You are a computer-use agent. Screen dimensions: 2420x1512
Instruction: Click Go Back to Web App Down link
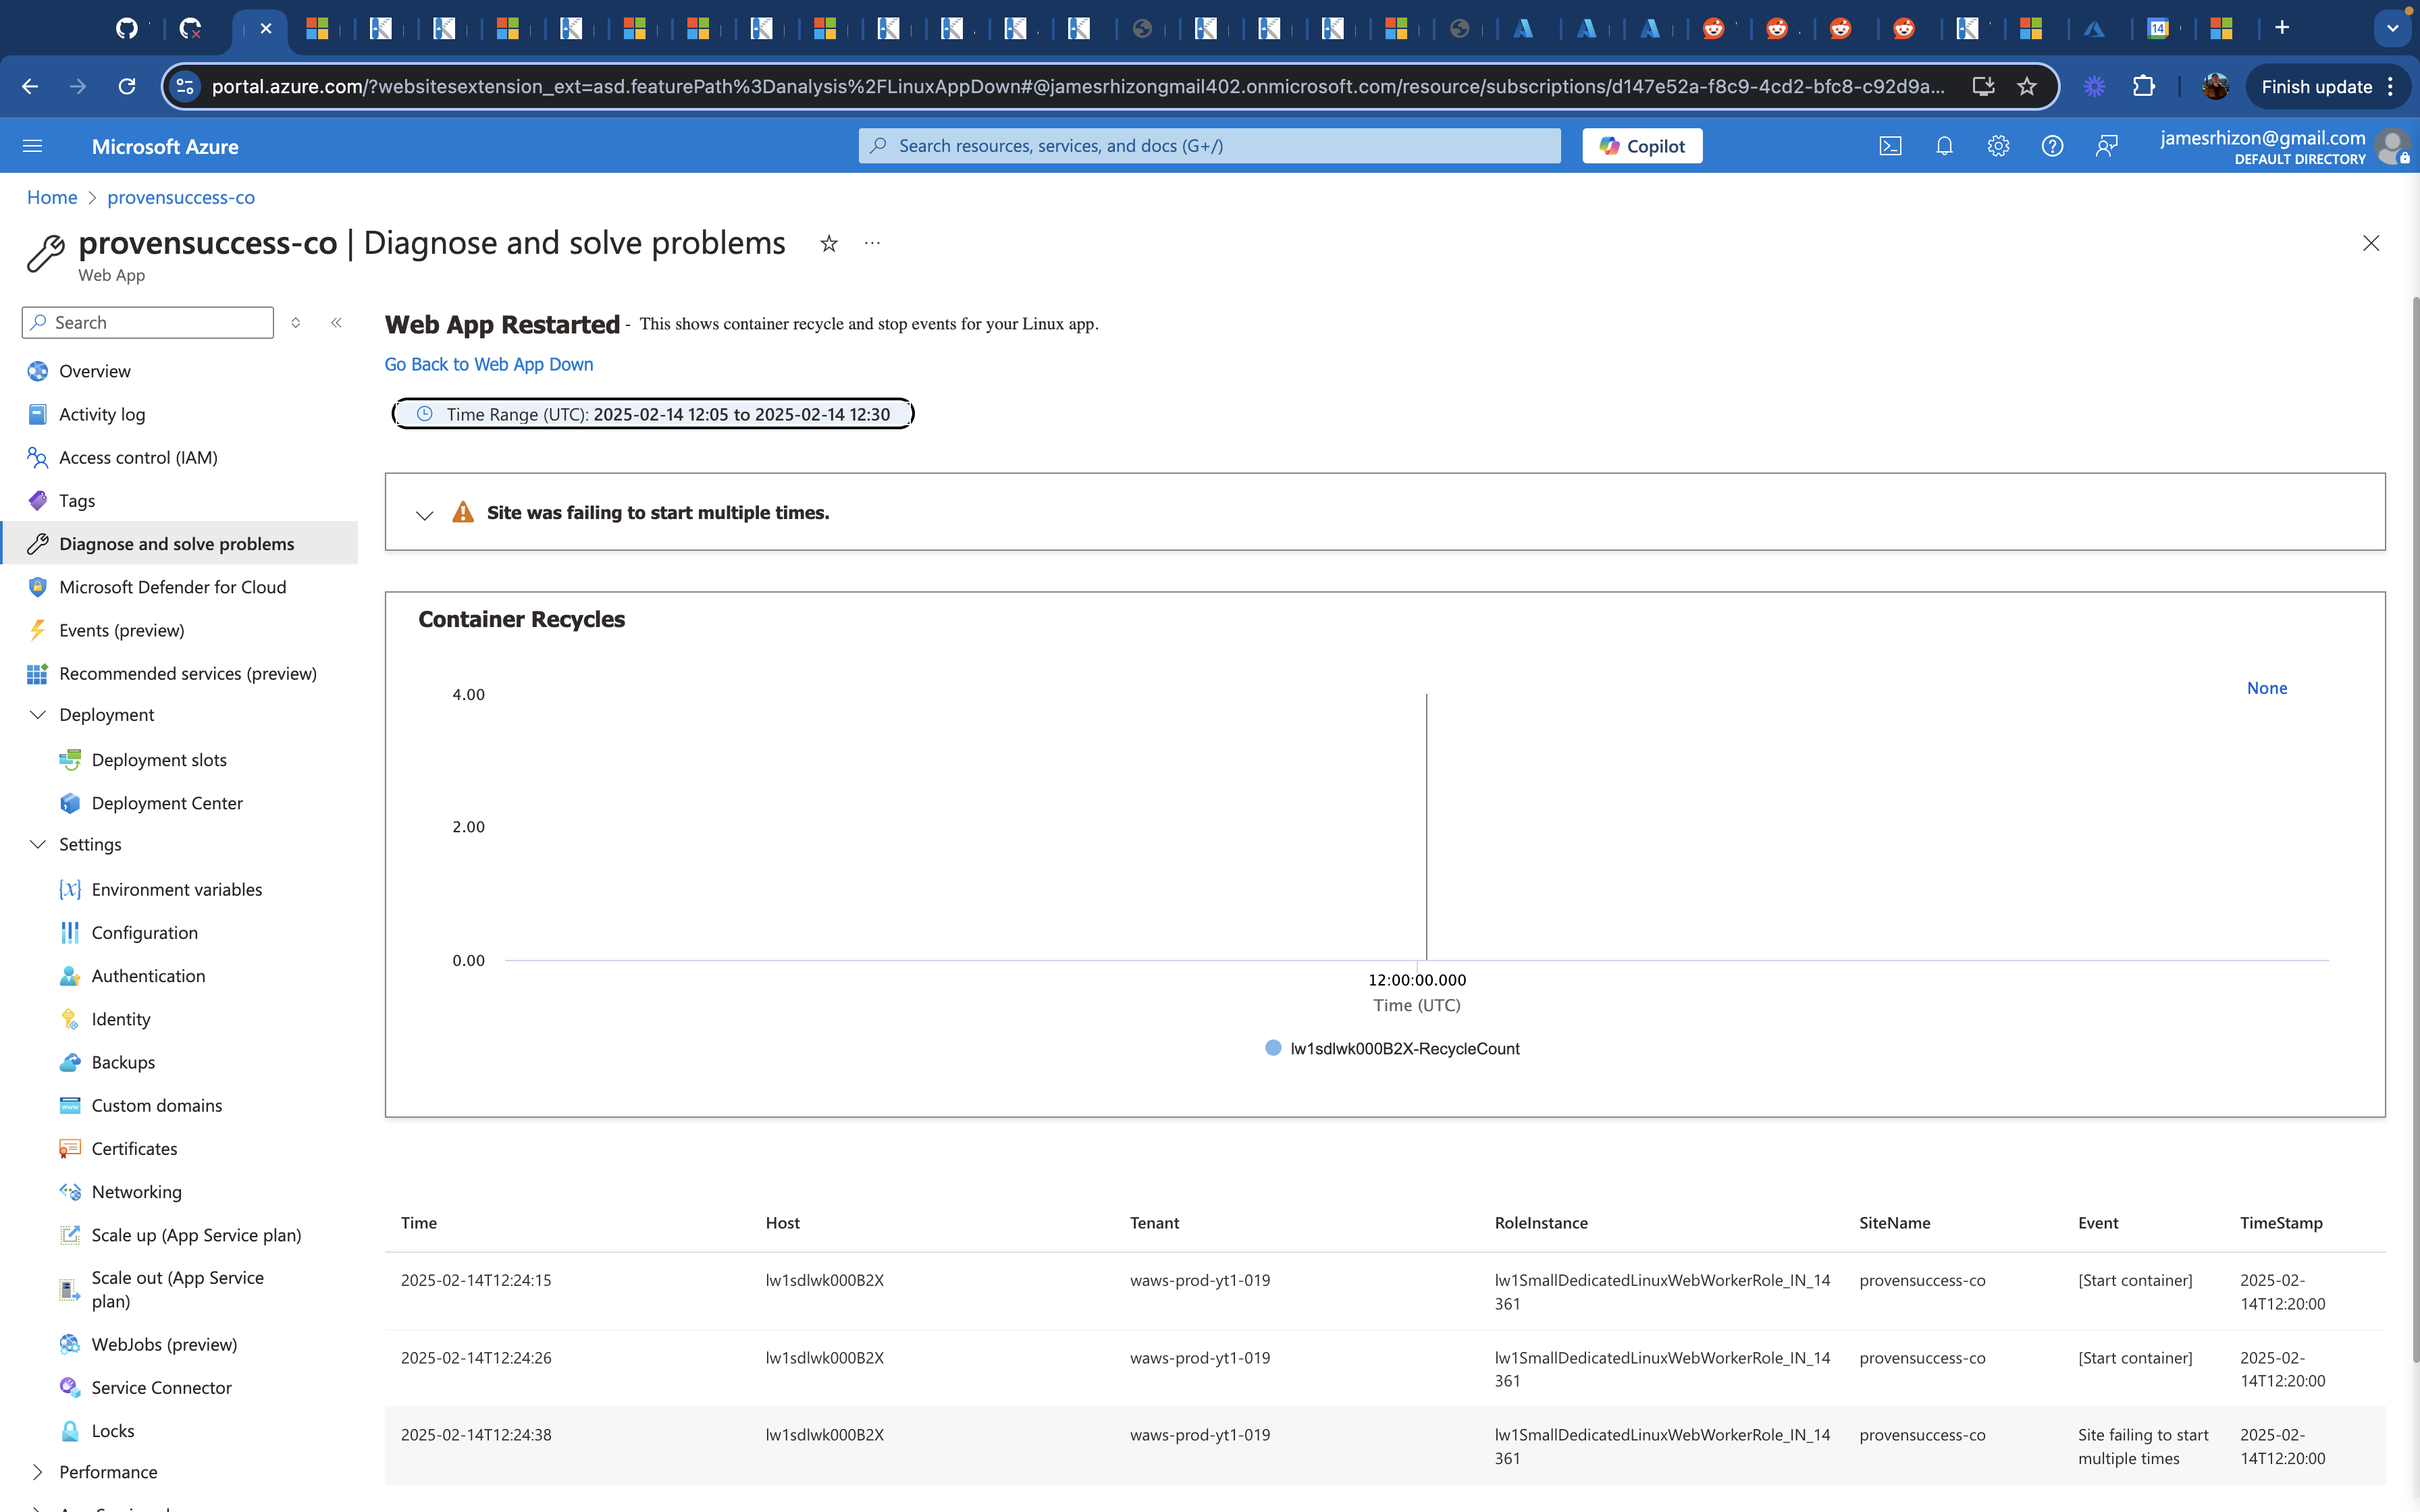489,364
